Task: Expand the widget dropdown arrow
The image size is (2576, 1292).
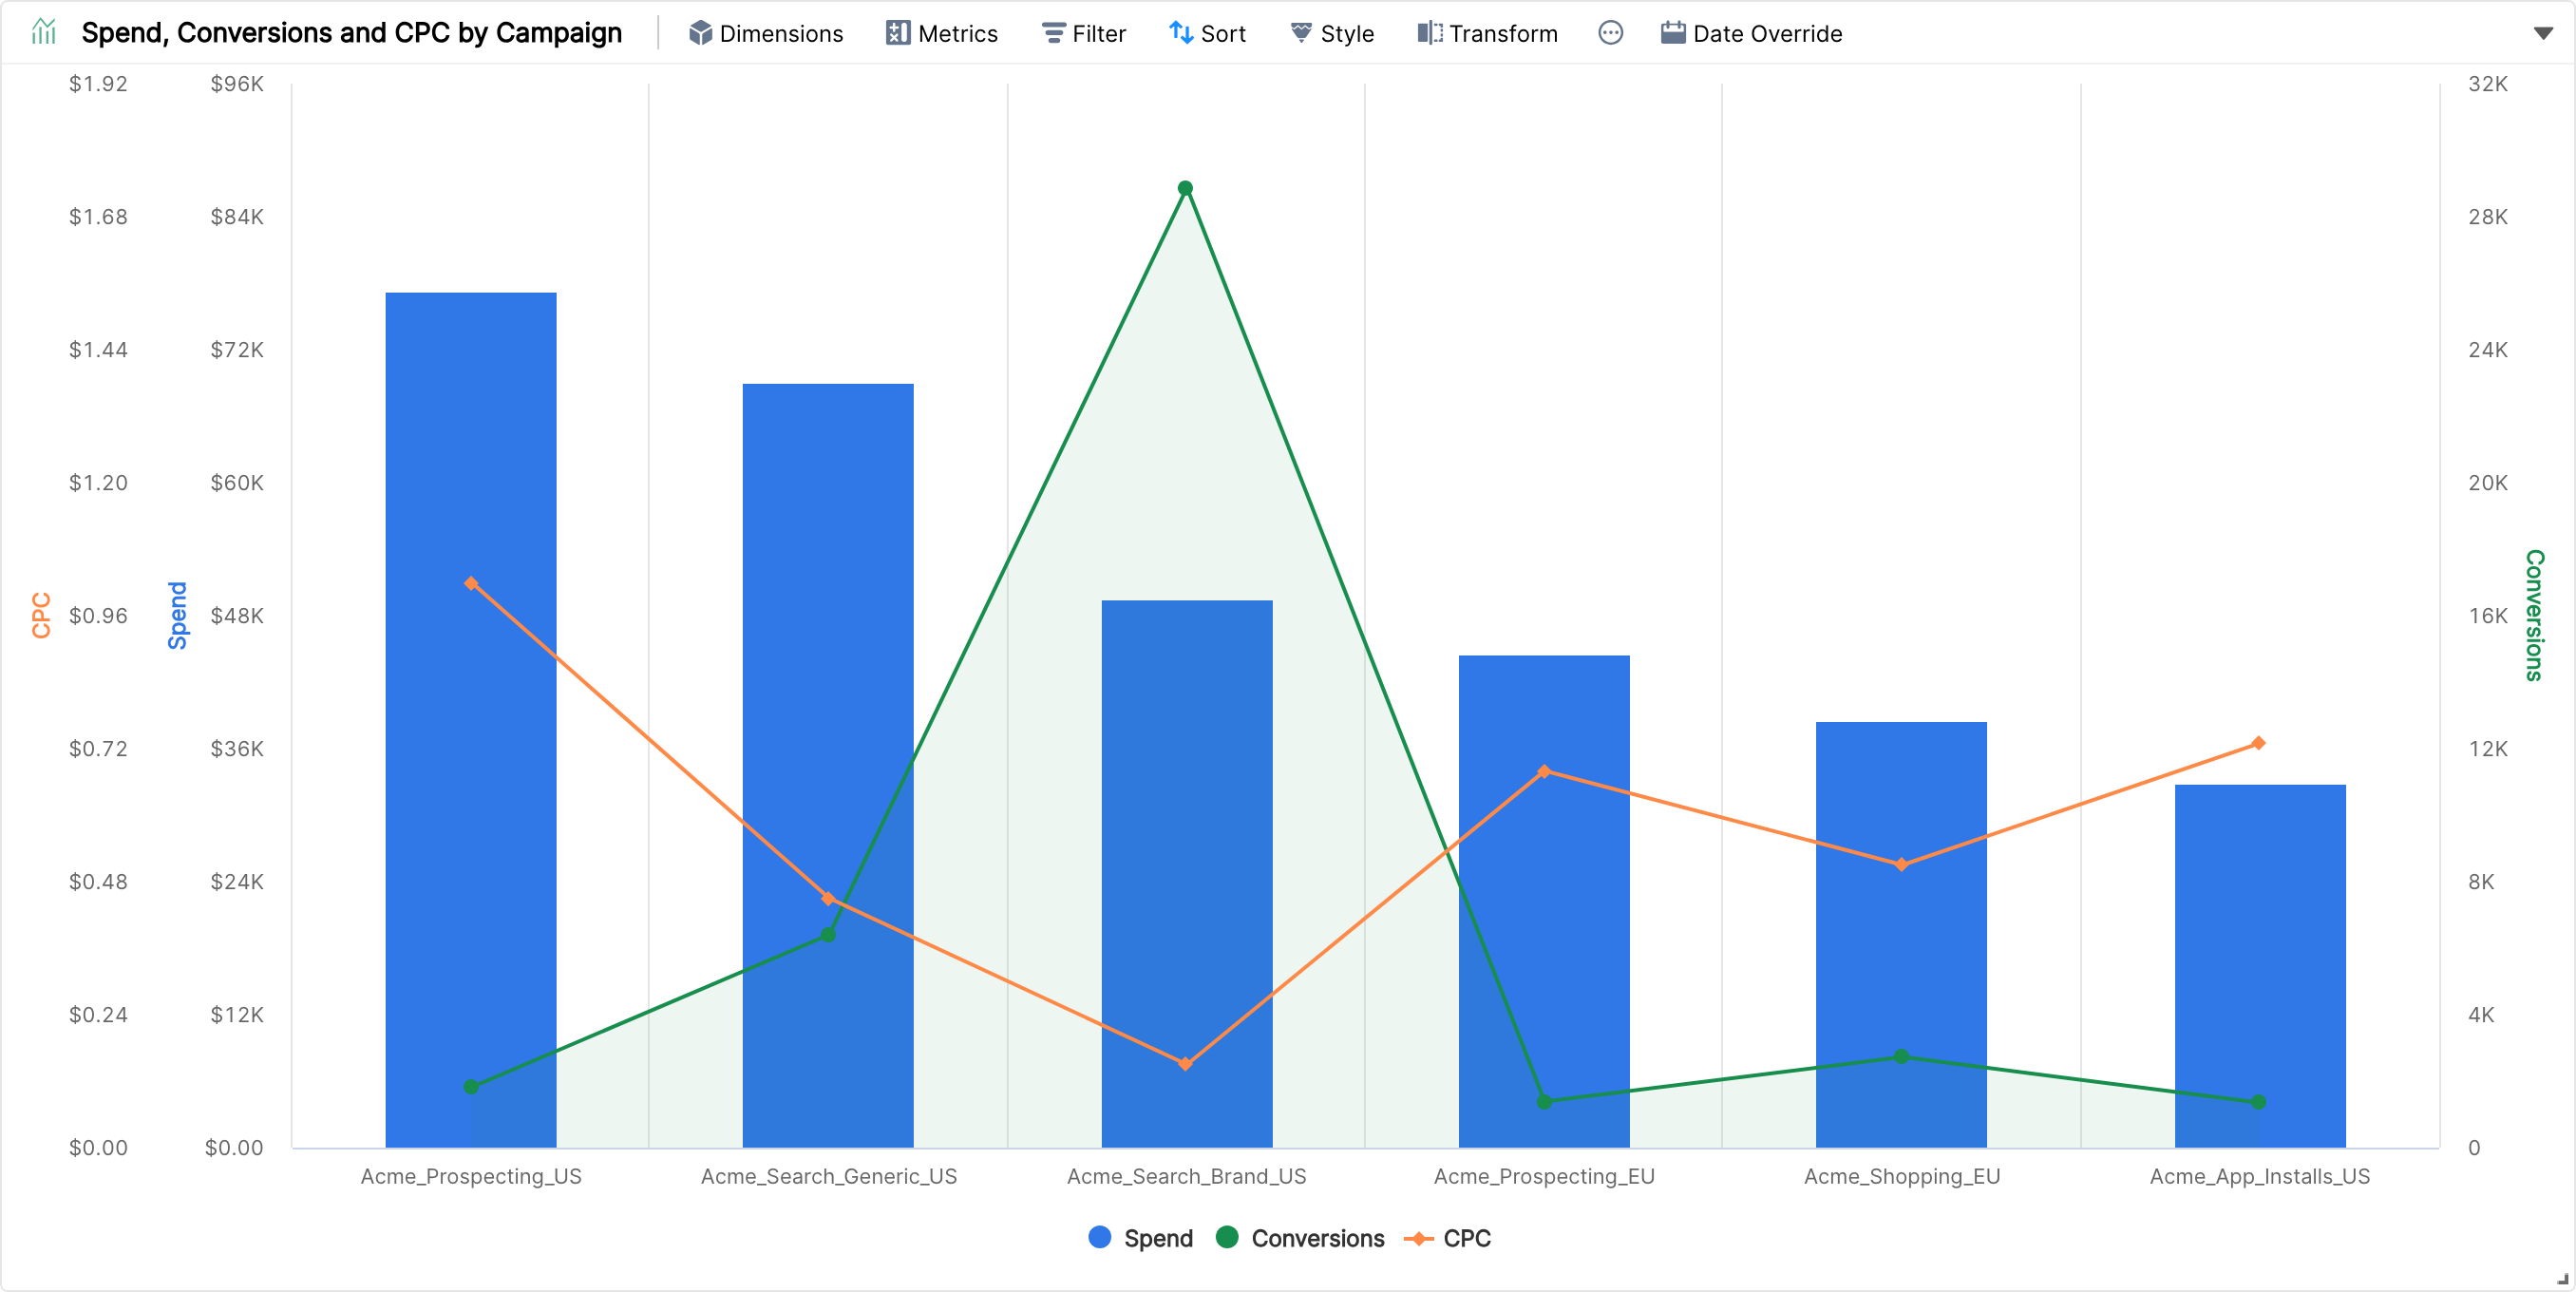Action: 2544,33
